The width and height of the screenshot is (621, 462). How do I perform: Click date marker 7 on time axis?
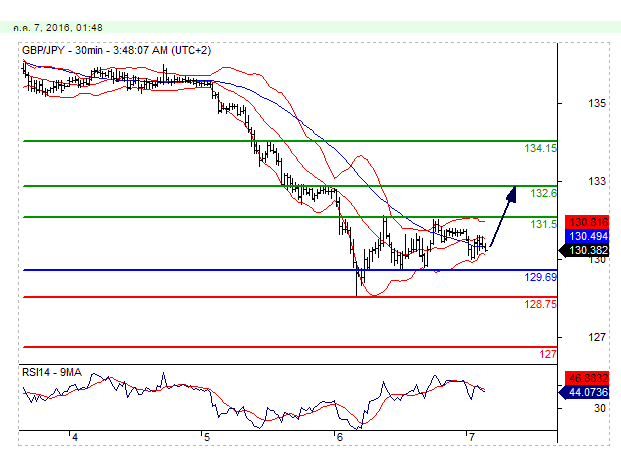pos(471,437)
